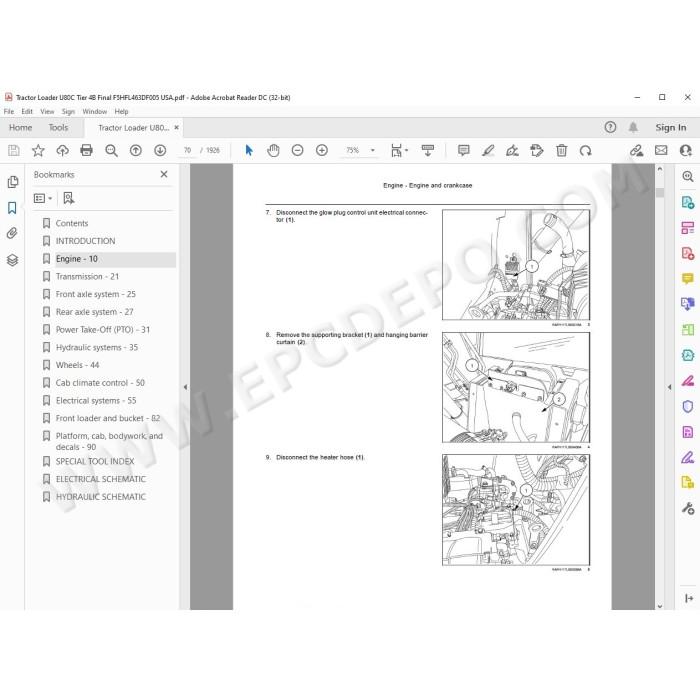Open Protect shield tool in right pane

688,406
